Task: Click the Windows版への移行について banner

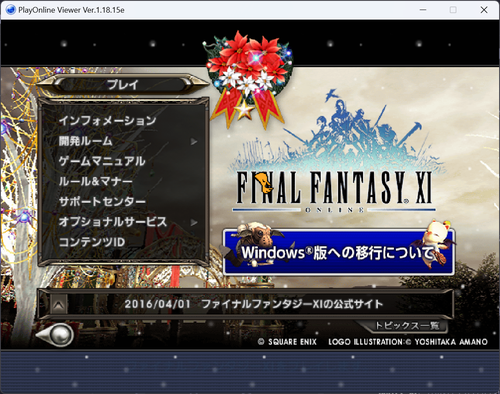Action: pos(338,252)
